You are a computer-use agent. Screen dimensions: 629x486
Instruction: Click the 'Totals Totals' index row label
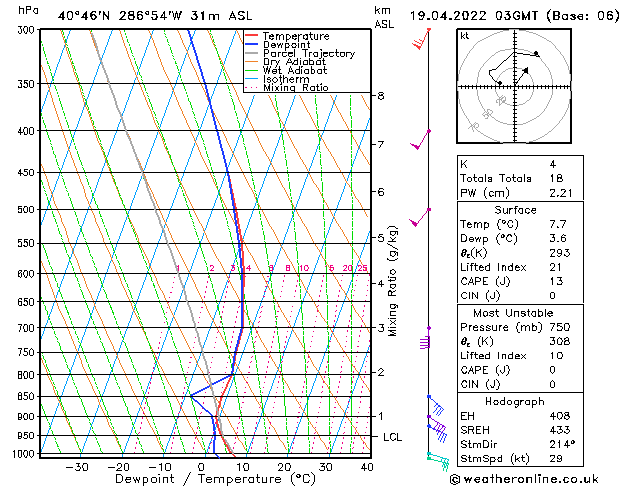pos(496,178)
